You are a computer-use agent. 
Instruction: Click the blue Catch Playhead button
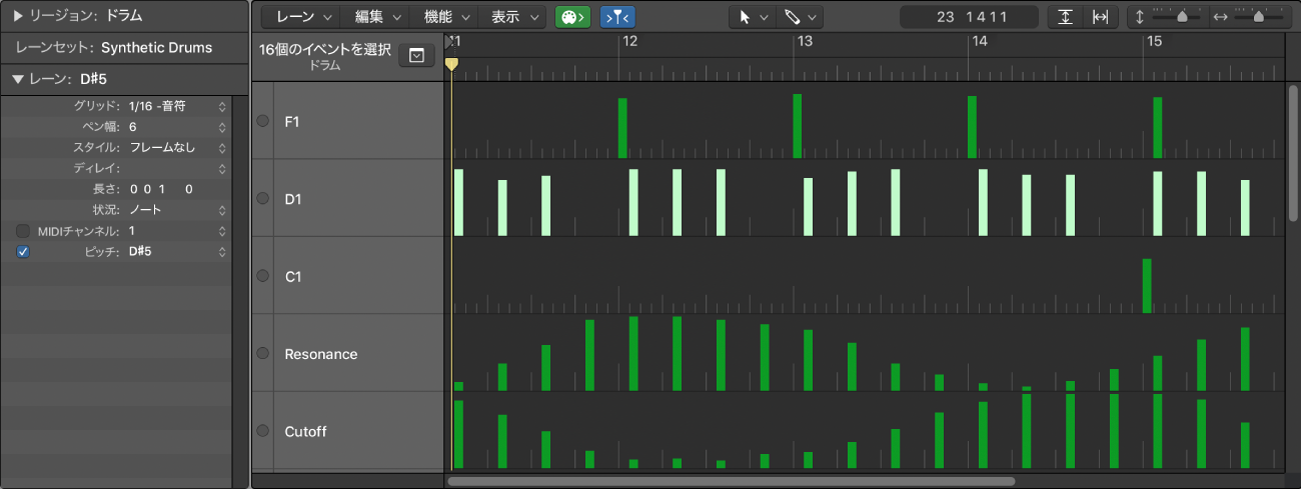[617, 17]
